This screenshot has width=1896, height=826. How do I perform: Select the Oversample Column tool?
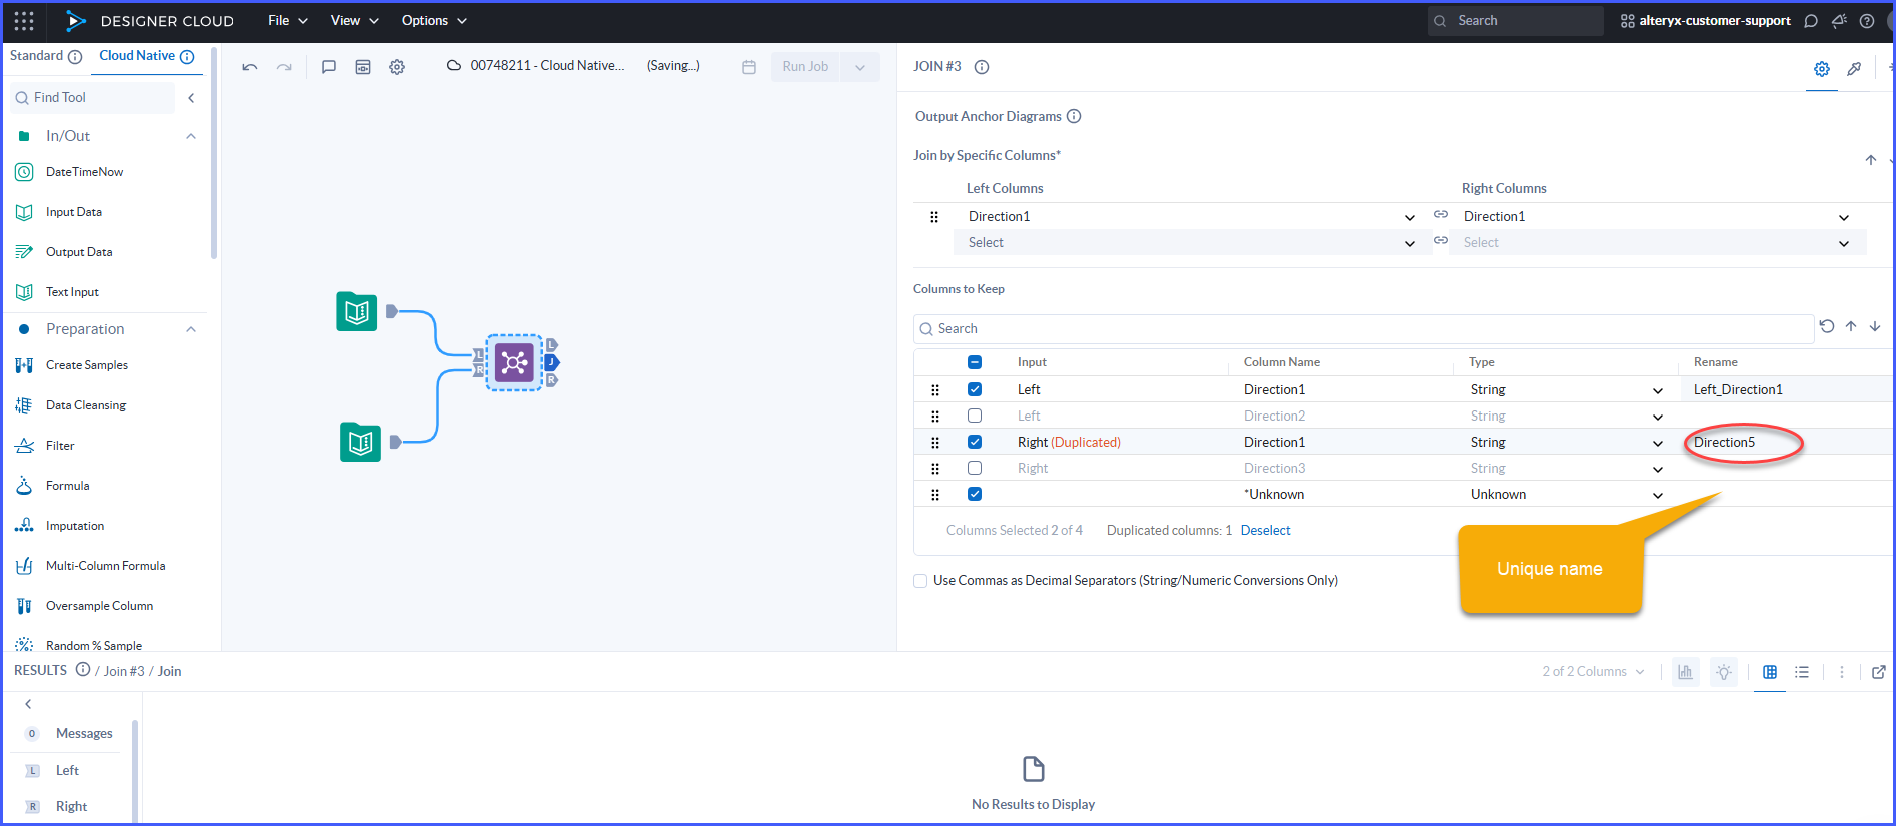(84, 606)
